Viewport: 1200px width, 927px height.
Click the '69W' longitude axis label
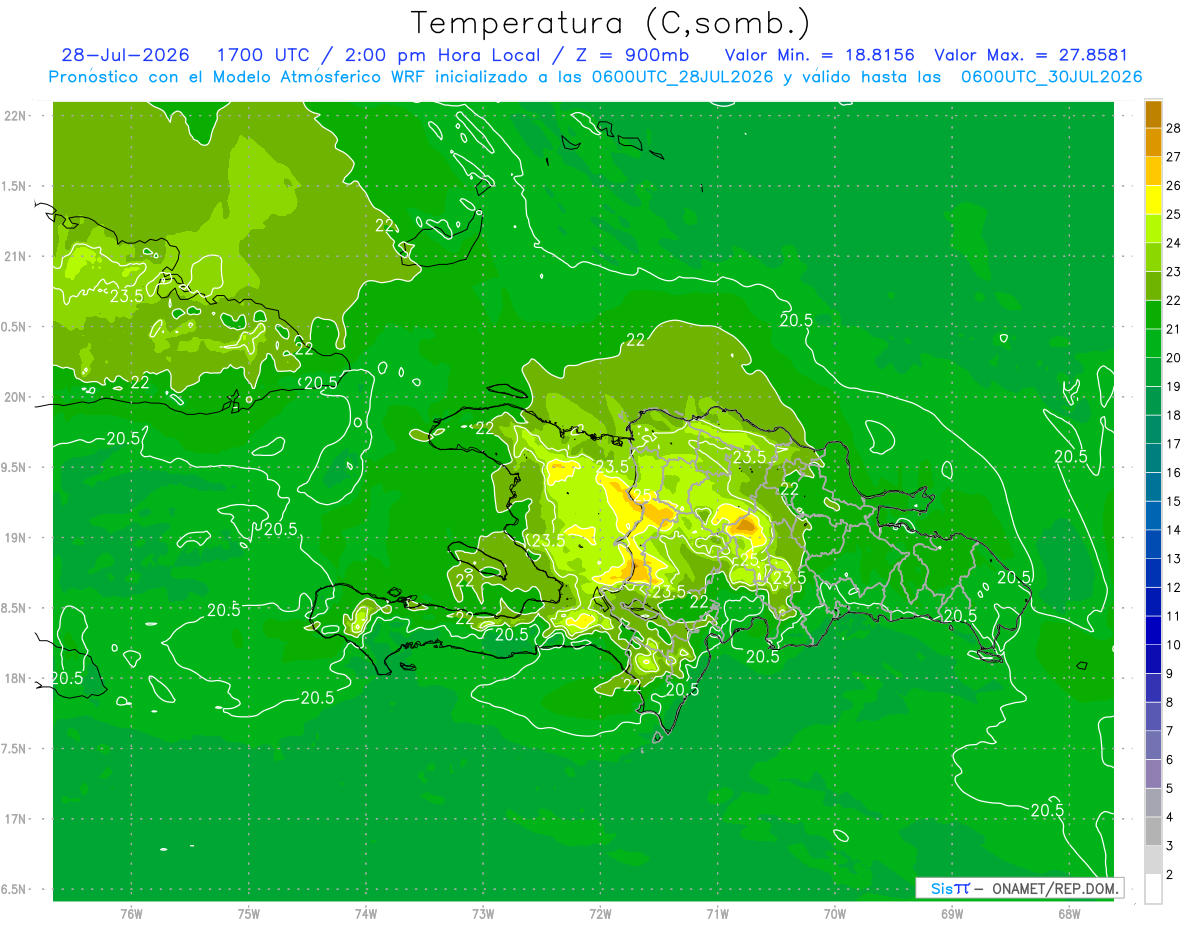952,914
